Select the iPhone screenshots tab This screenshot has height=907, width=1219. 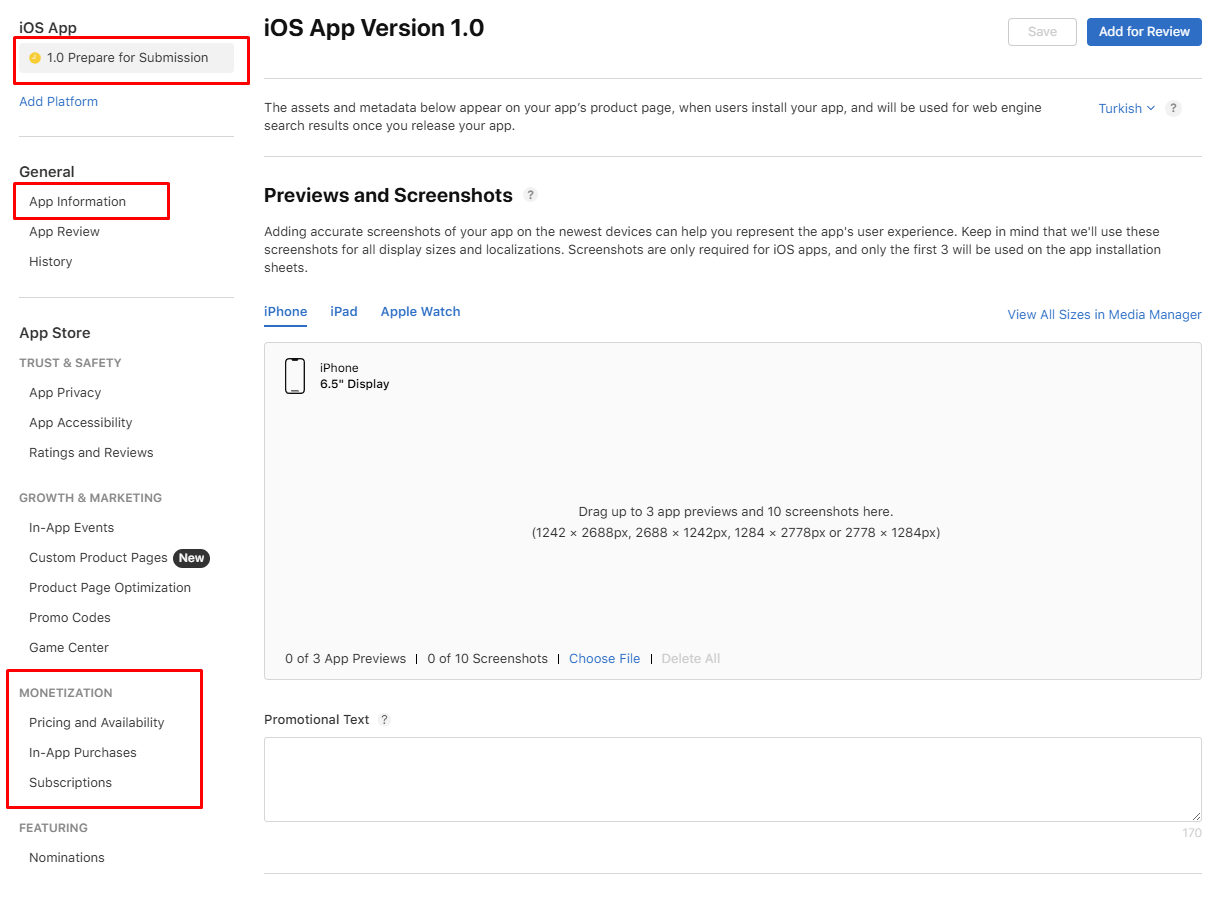coord(285,312)
